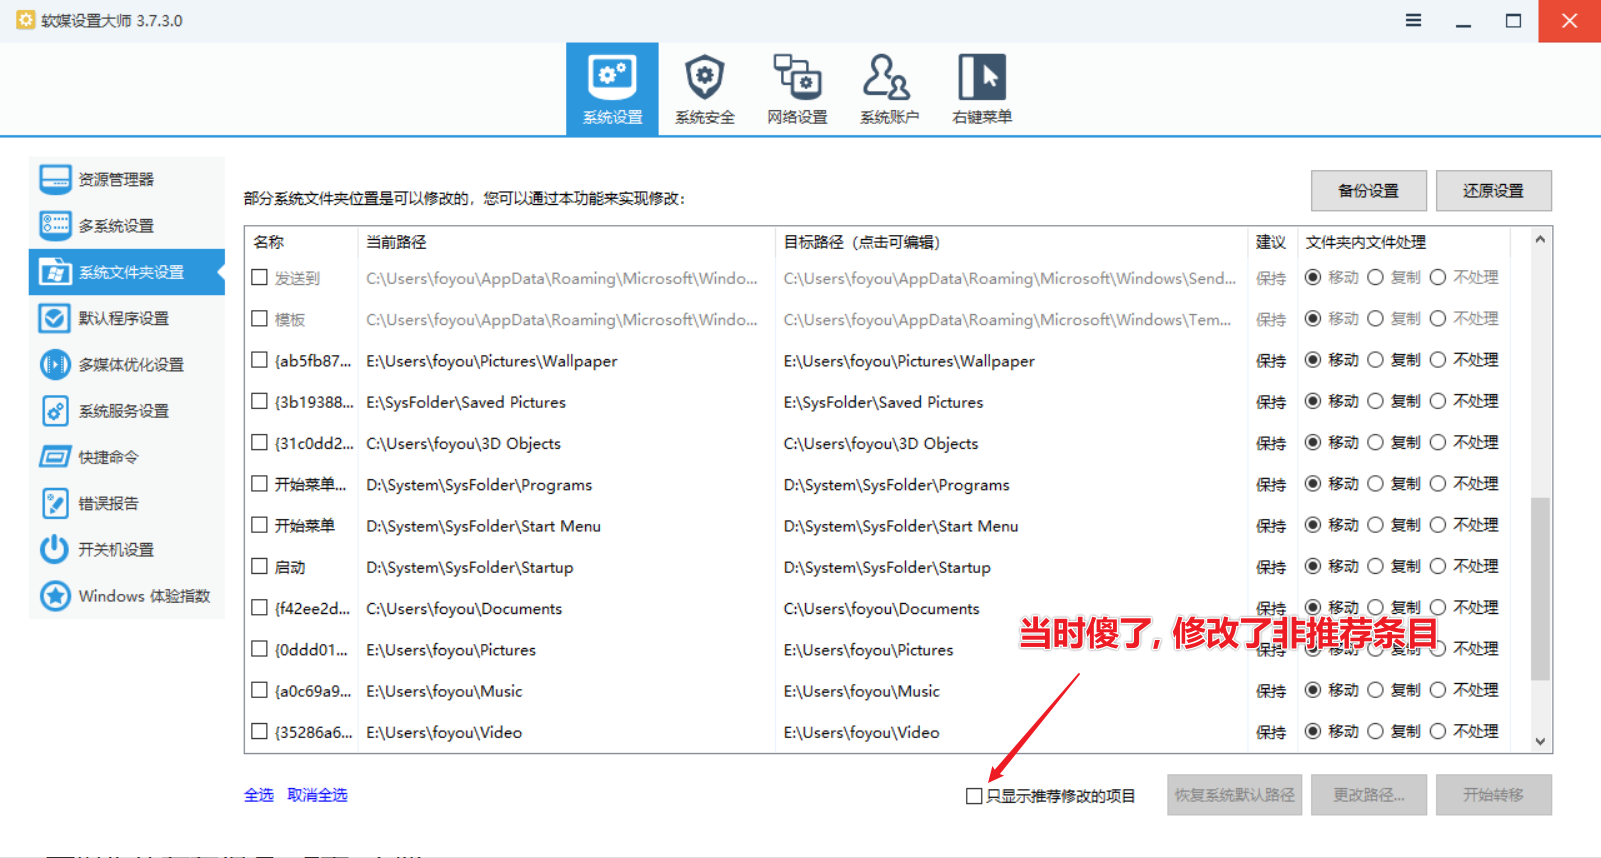The image size is (1601, 858).
Task: Select 多媒体优化设置 in the sidebar
Action: click(131, 365)
